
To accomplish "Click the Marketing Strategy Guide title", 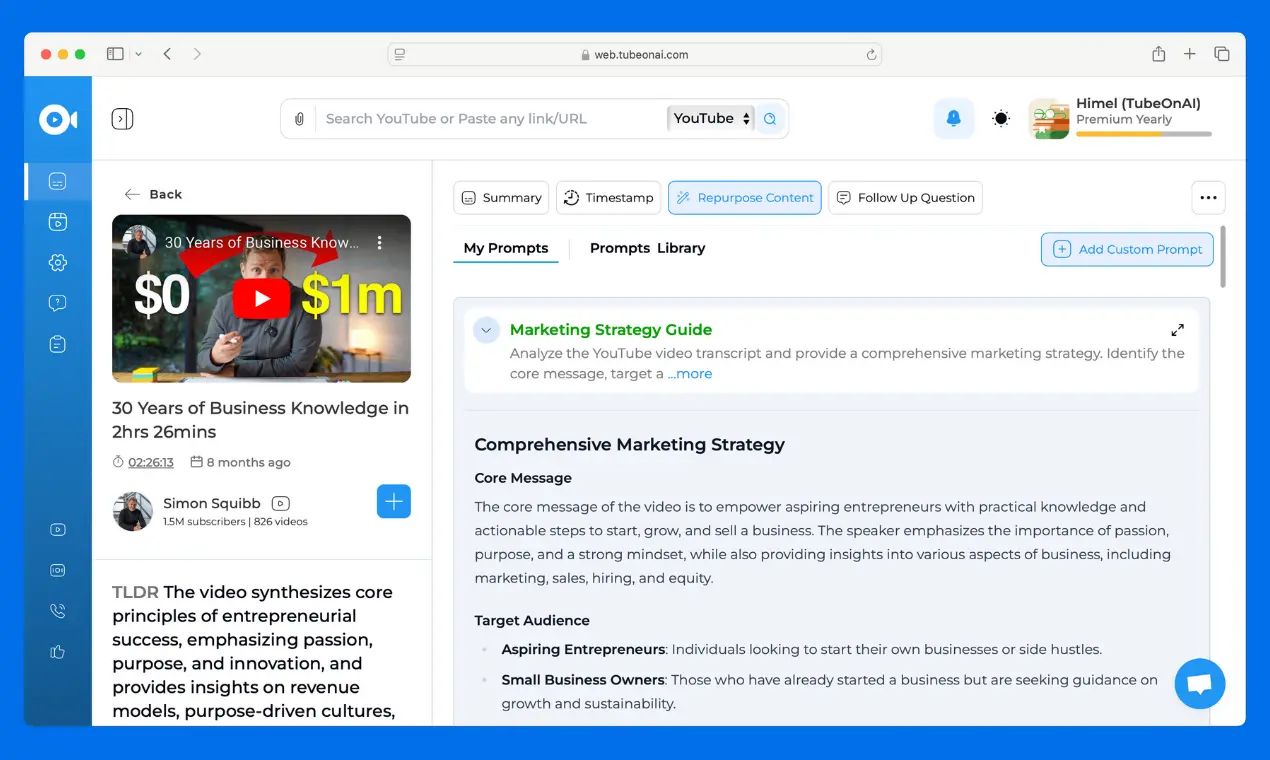I will click(x=611, y=330).
